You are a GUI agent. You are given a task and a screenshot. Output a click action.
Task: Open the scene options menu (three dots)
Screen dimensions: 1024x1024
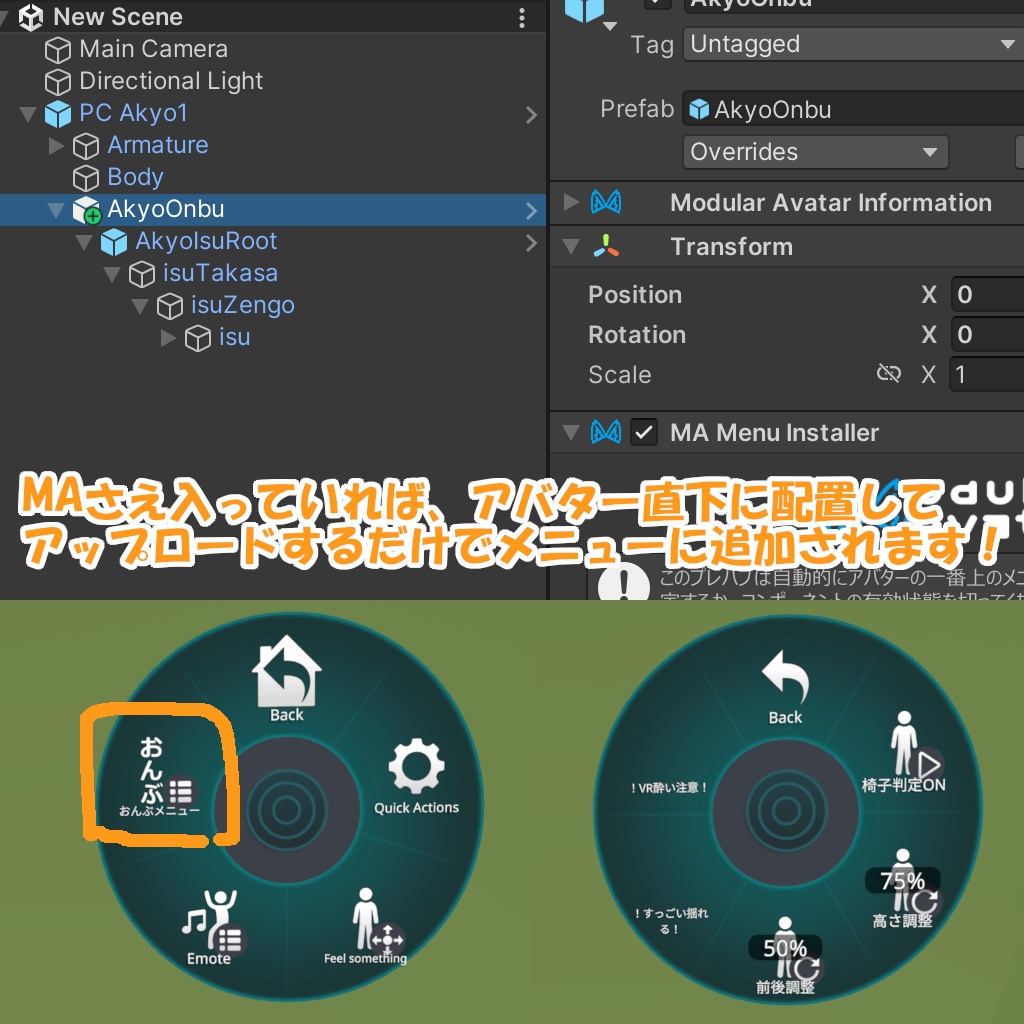(521, 17)
